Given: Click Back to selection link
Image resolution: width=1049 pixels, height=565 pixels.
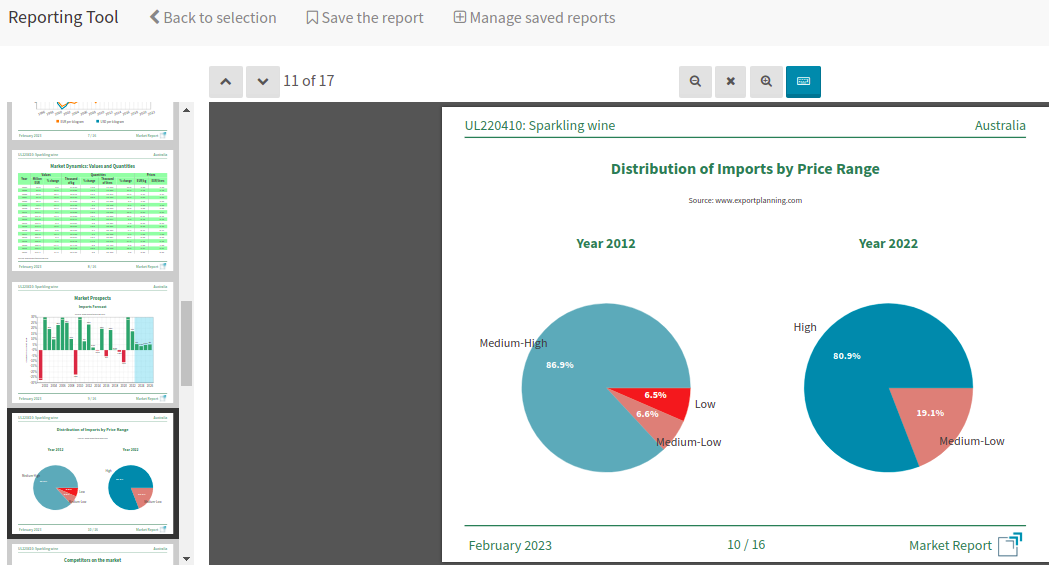Looking at the screenshot, I should point(213,18).
